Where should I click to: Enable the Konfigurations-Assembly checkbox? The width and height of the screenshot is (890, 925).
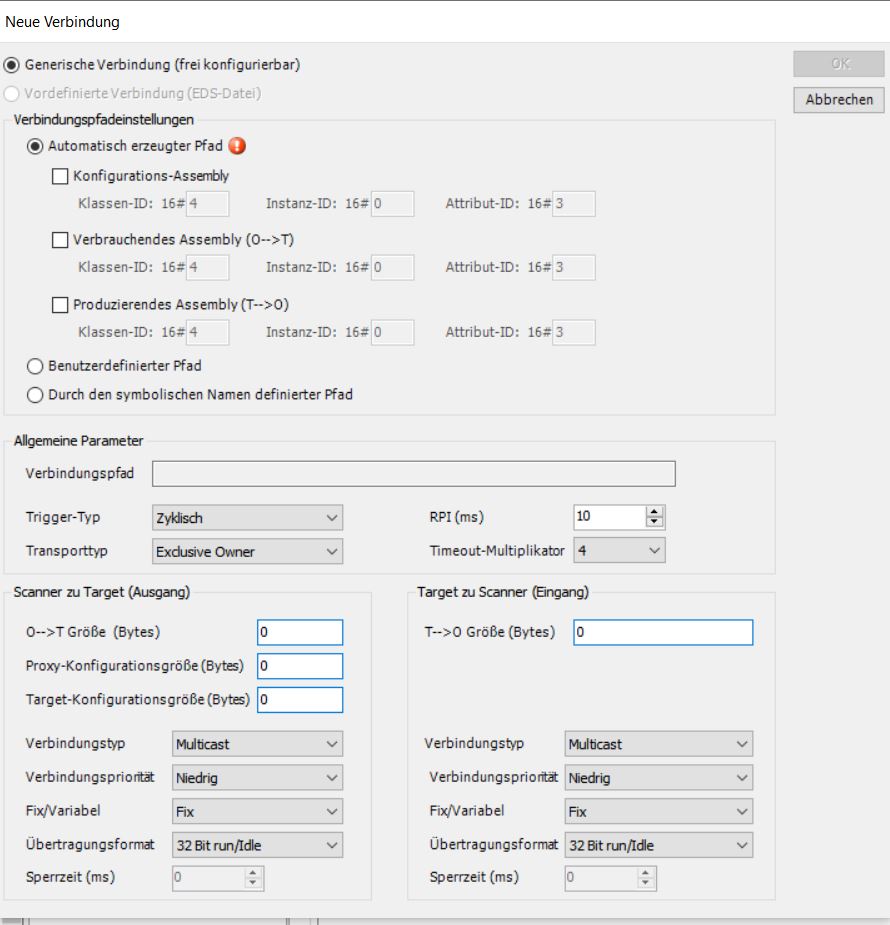point(60,176)
